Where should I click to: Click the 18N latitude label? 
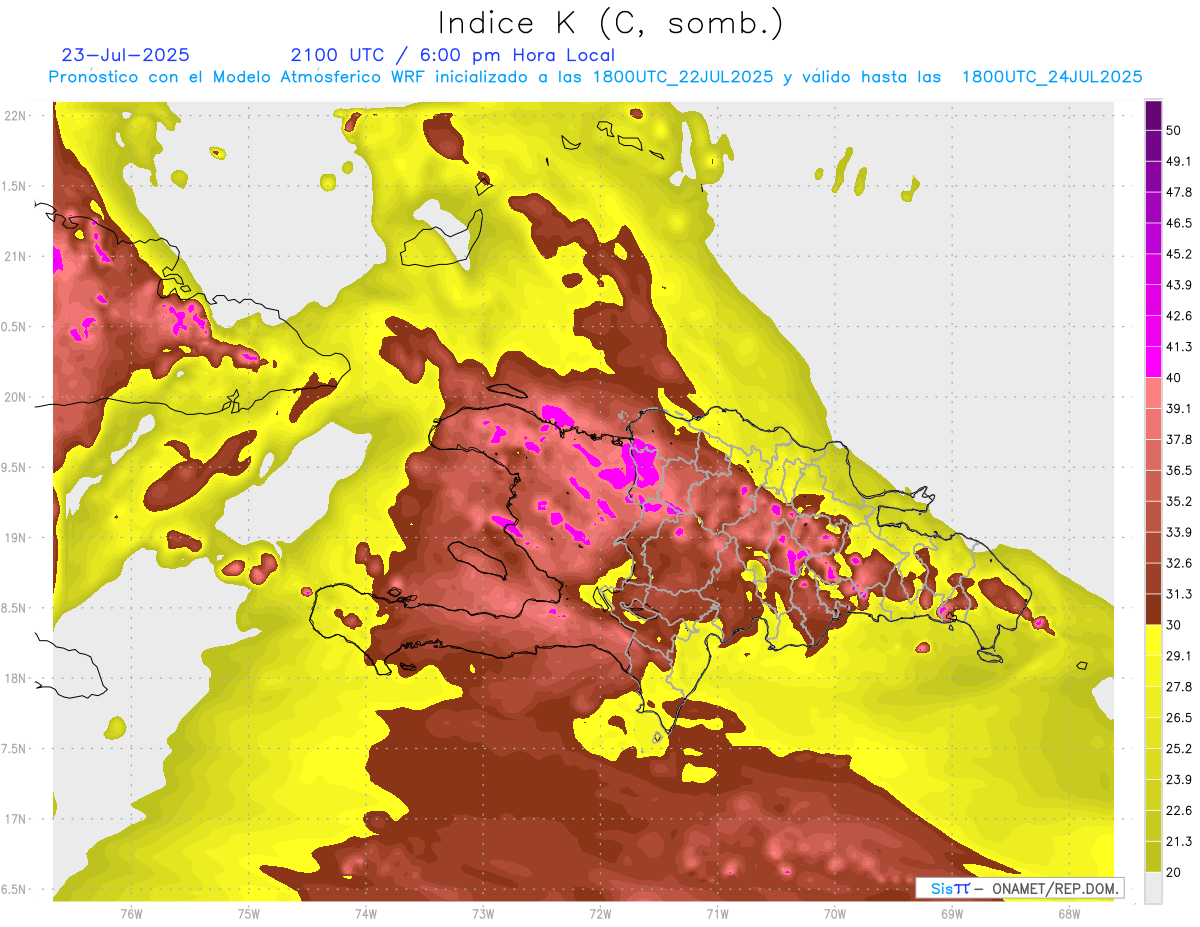[17, 678]
